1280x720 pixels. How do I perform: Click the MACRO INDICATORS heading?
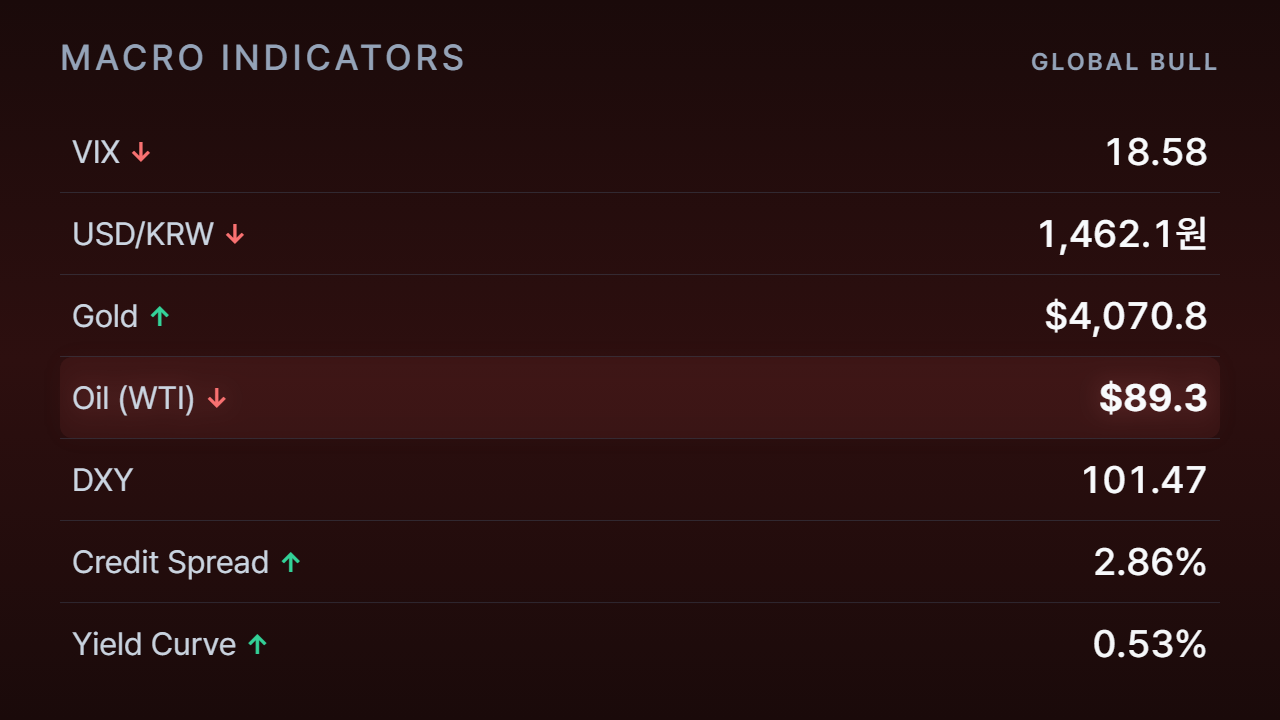263,58
